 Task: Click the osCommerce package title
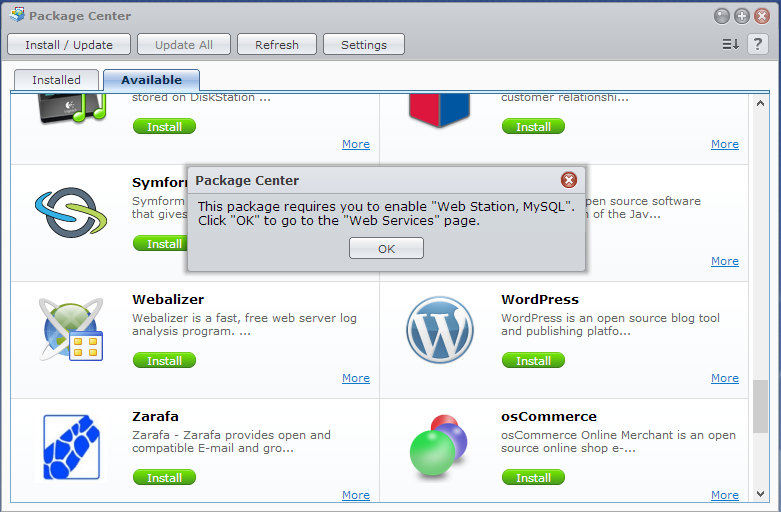(549, 416)
